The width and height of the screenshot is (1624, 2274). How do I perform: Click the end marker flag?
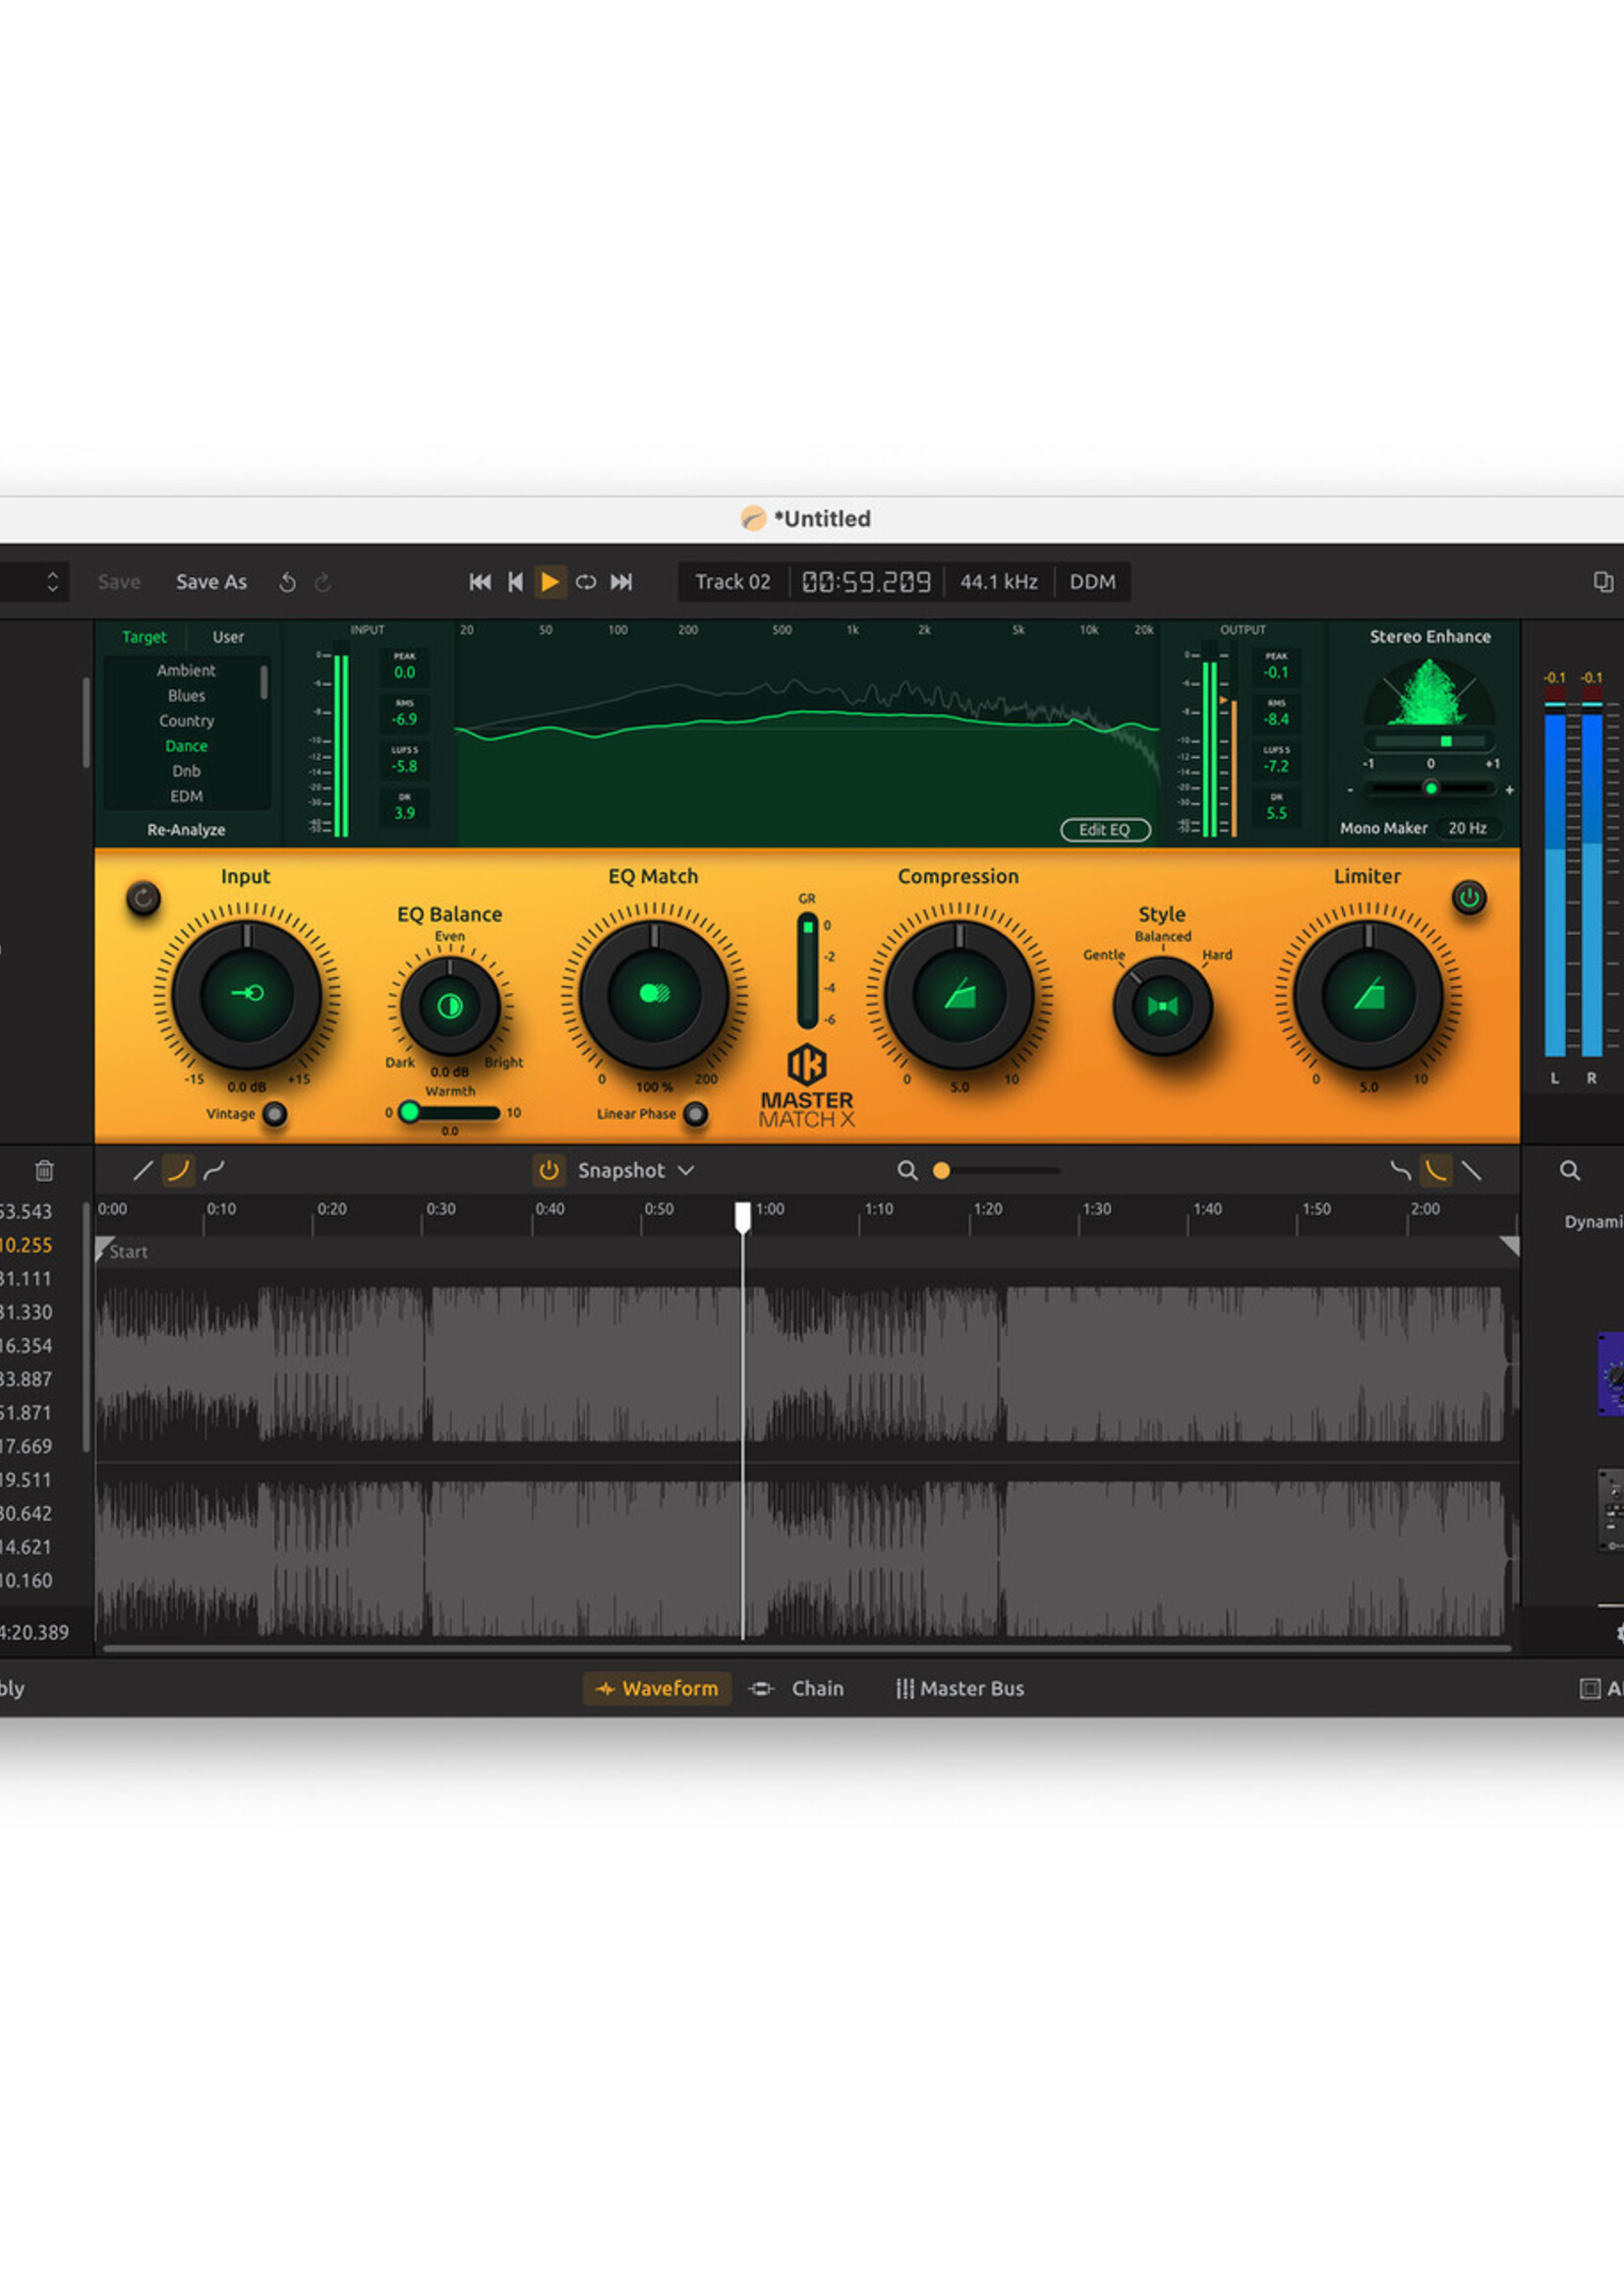coord(1510,1246)
